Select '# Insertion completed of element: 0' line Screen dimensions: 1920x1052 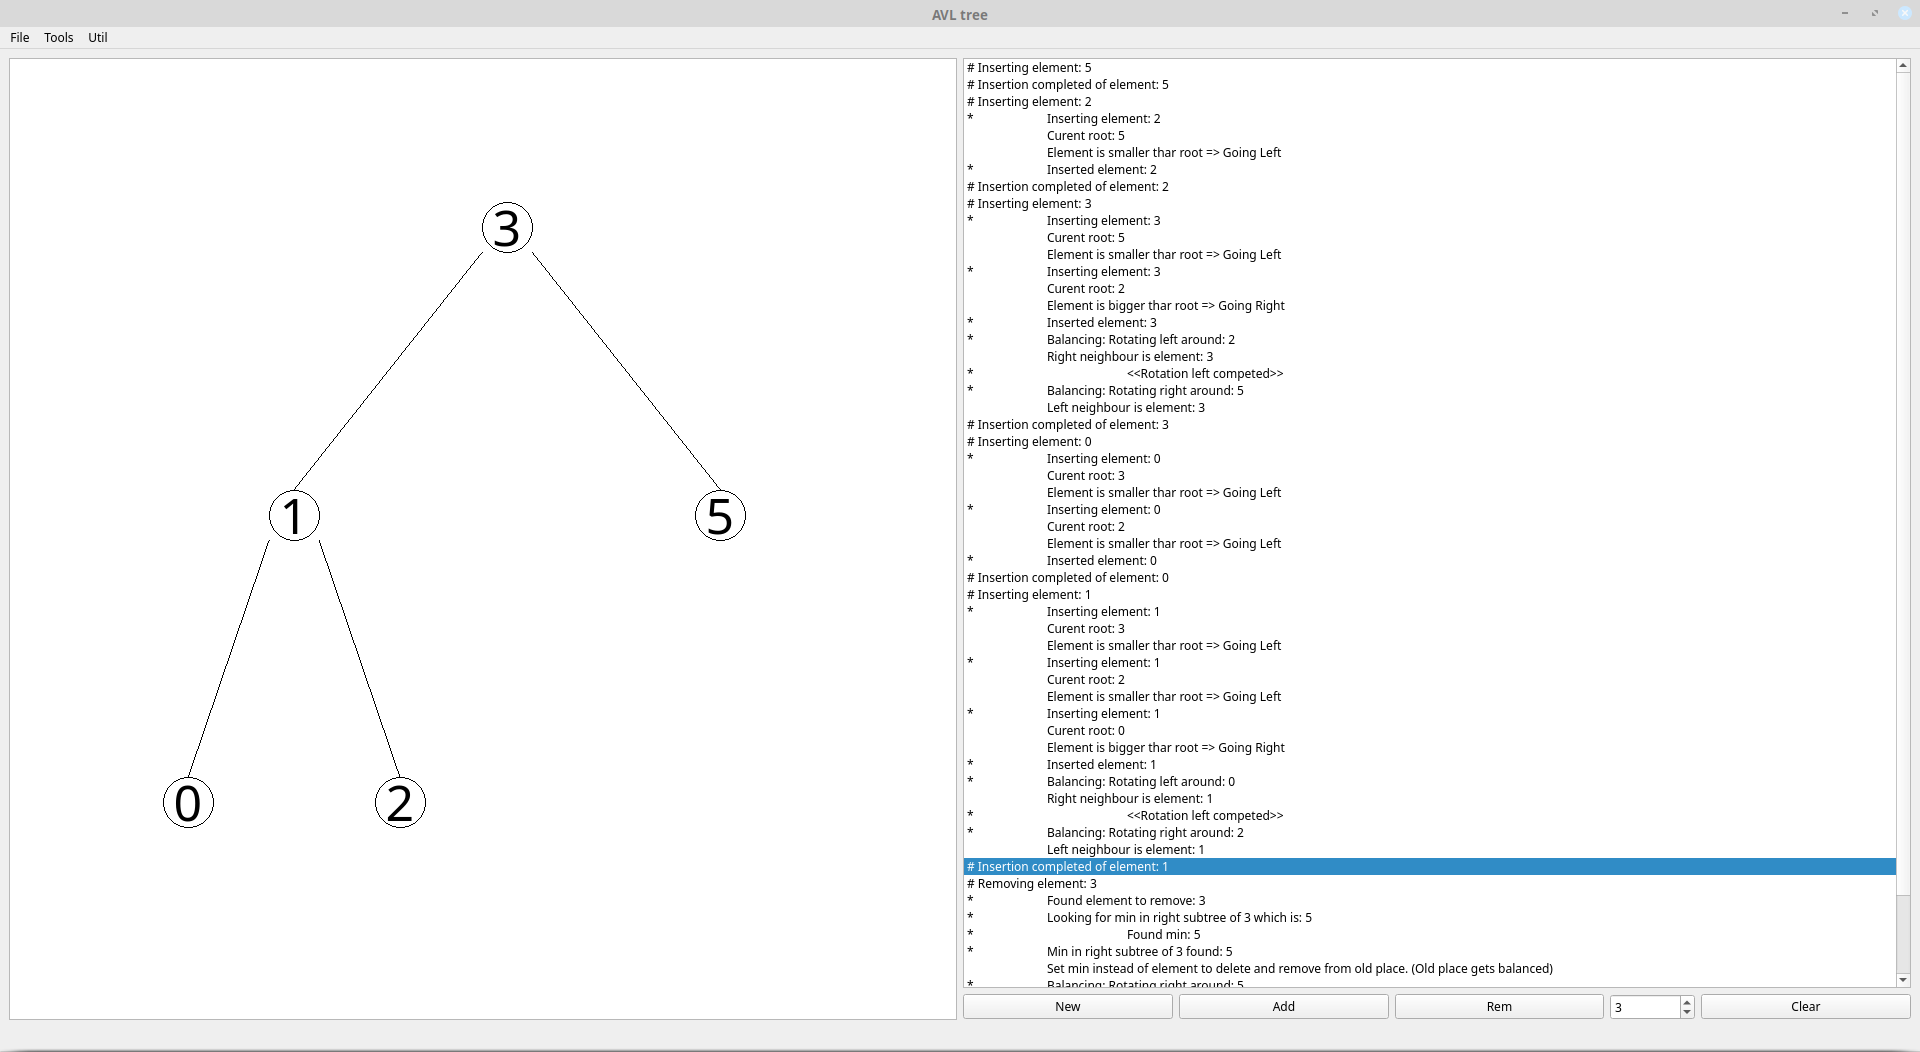click(1430, 578)
